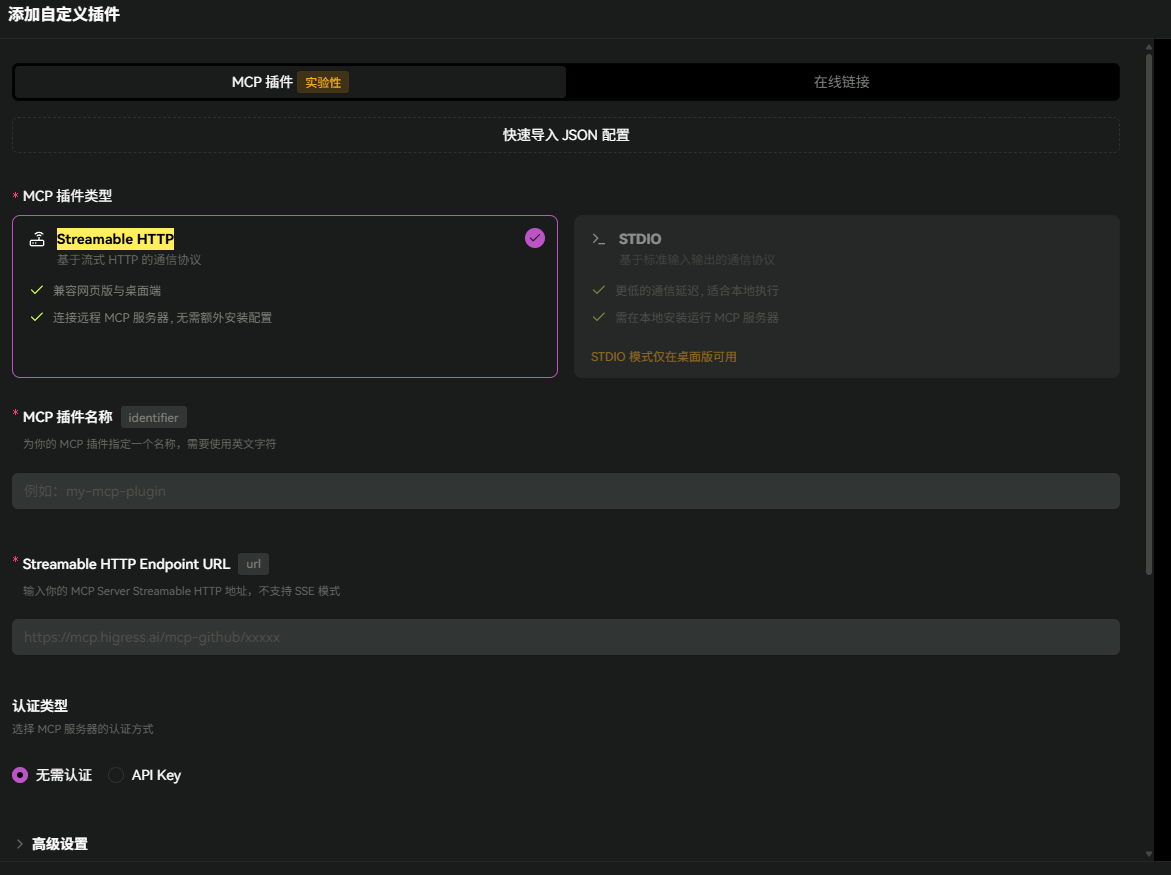Choose the Streamable HTTP plugin type card
This screenshot has height=875, width=1171.
tap(284, 296)
